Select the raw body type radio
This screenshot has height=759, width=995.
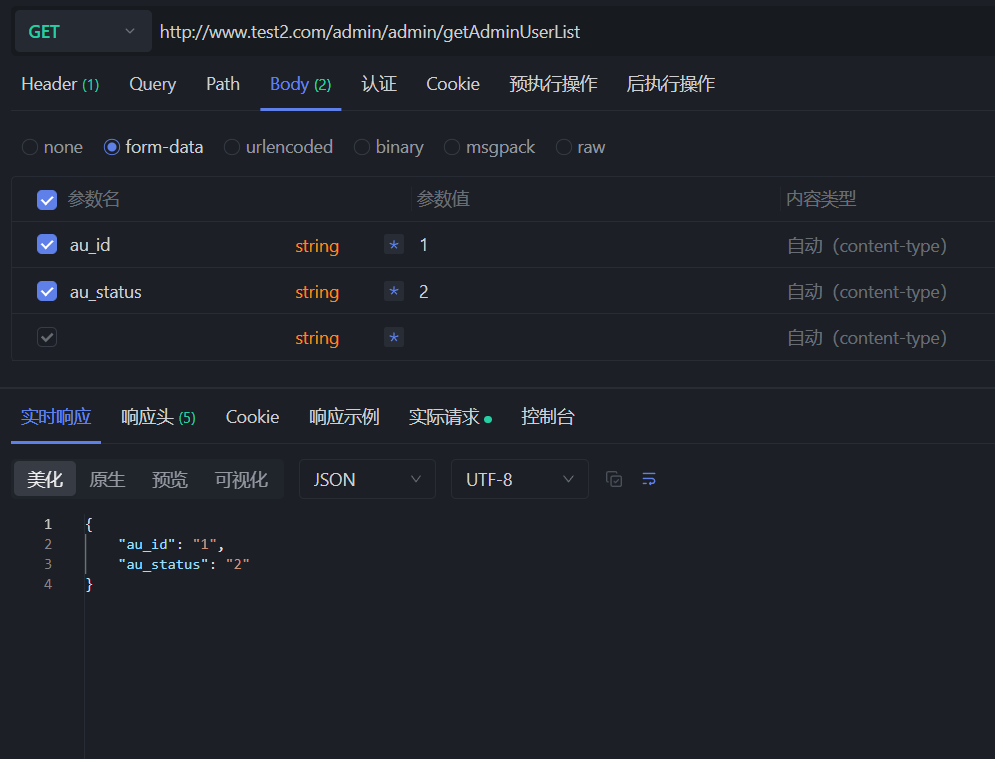[564, 147]
